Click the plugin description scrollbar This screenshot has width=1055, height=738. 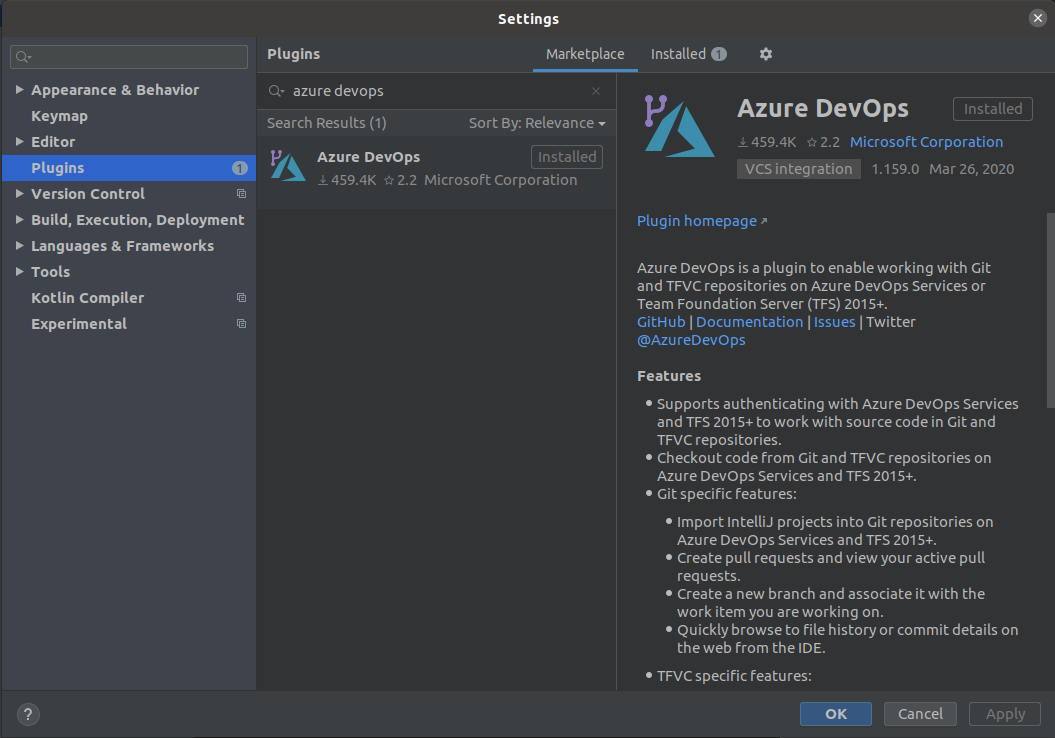[1050, 310]
